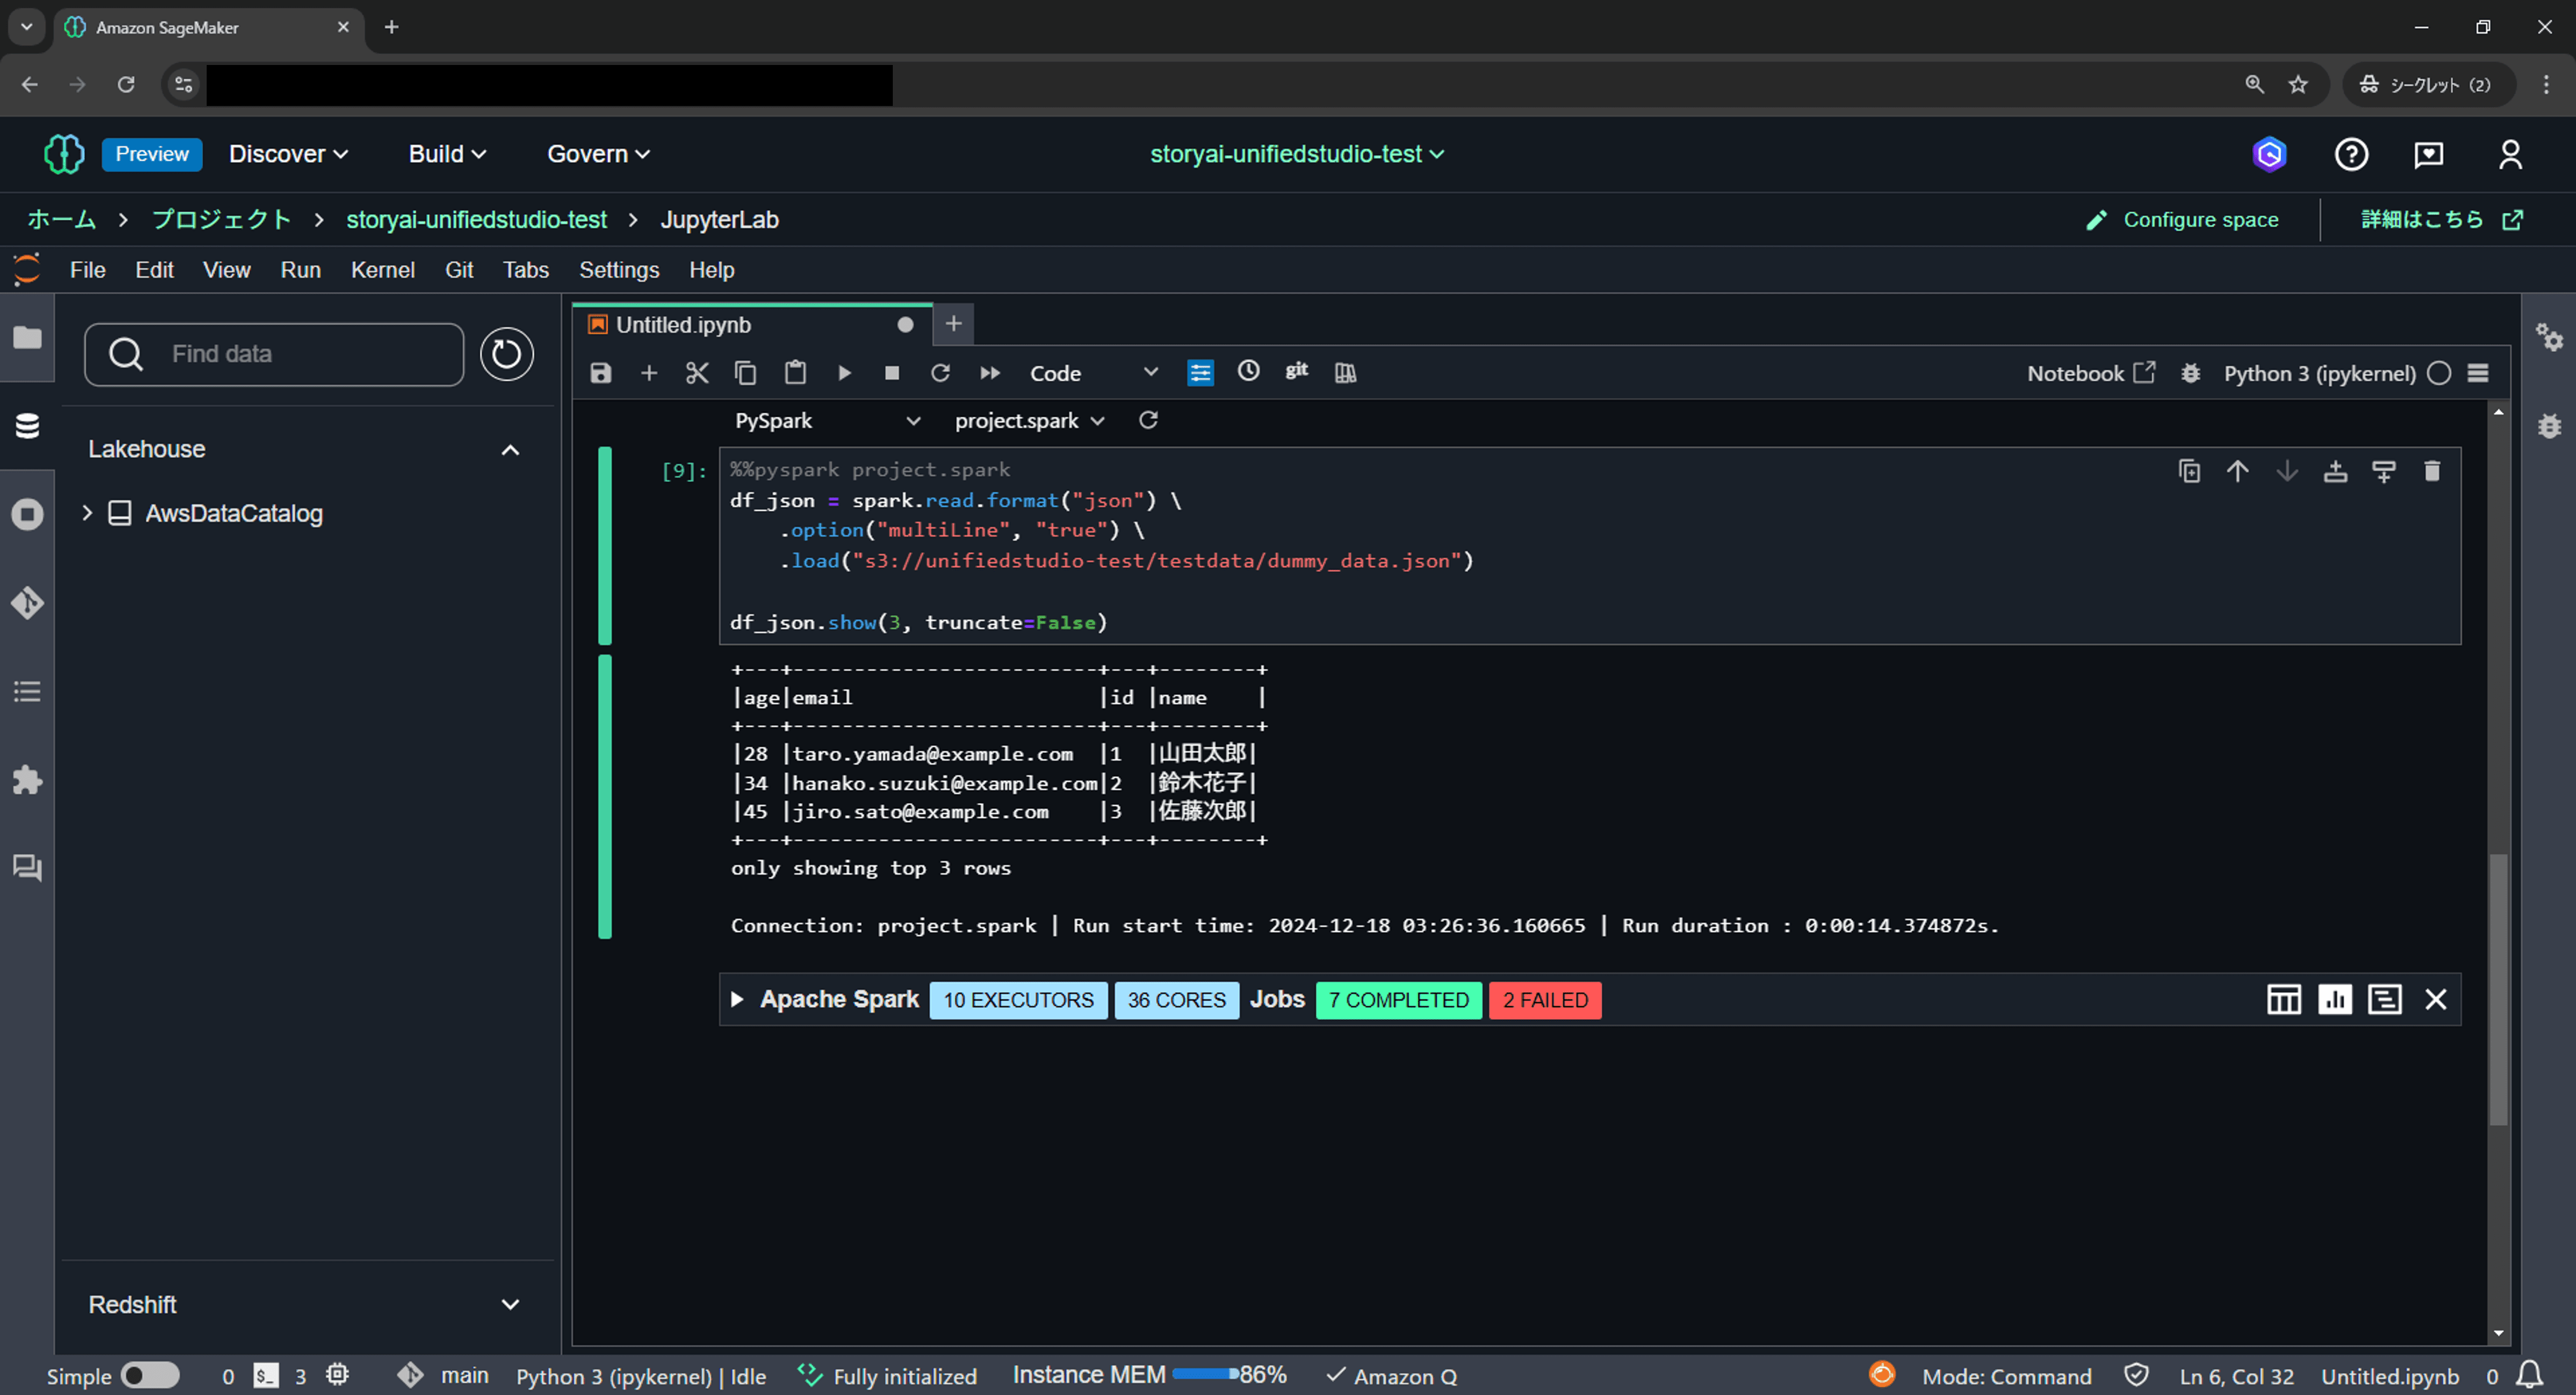Open the git icon in the notebook toolbar
This screenshot has width=2576, height=1395.
1297,371
